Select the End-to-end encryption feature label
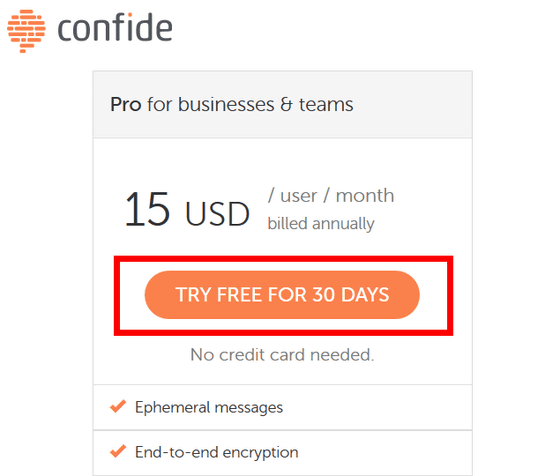This screenshot has width=560, height=476. click(x=216, y=452)
